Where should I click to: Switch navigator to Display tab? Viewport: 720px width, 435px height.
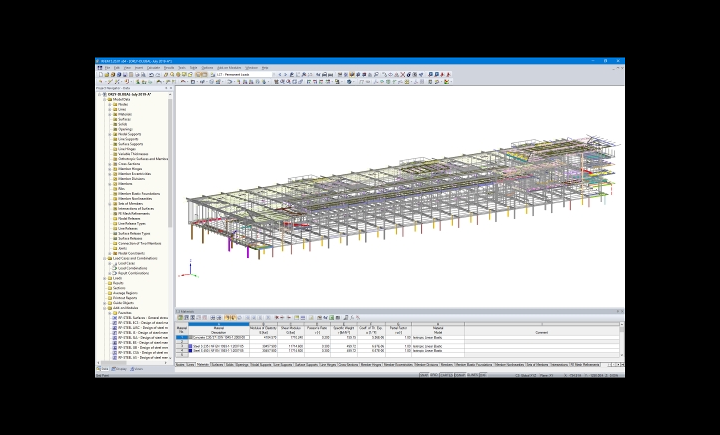coord(119,369)
